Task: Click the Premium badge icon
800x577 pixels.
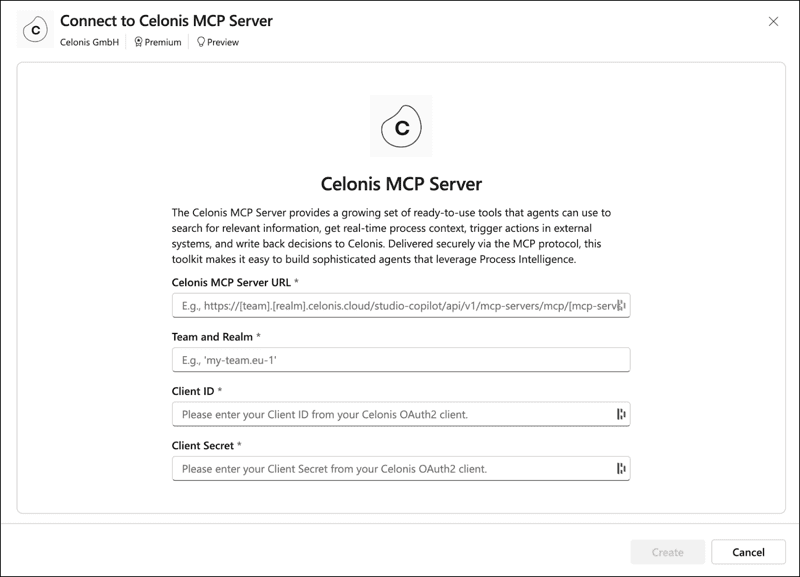Action: point(139,43)
